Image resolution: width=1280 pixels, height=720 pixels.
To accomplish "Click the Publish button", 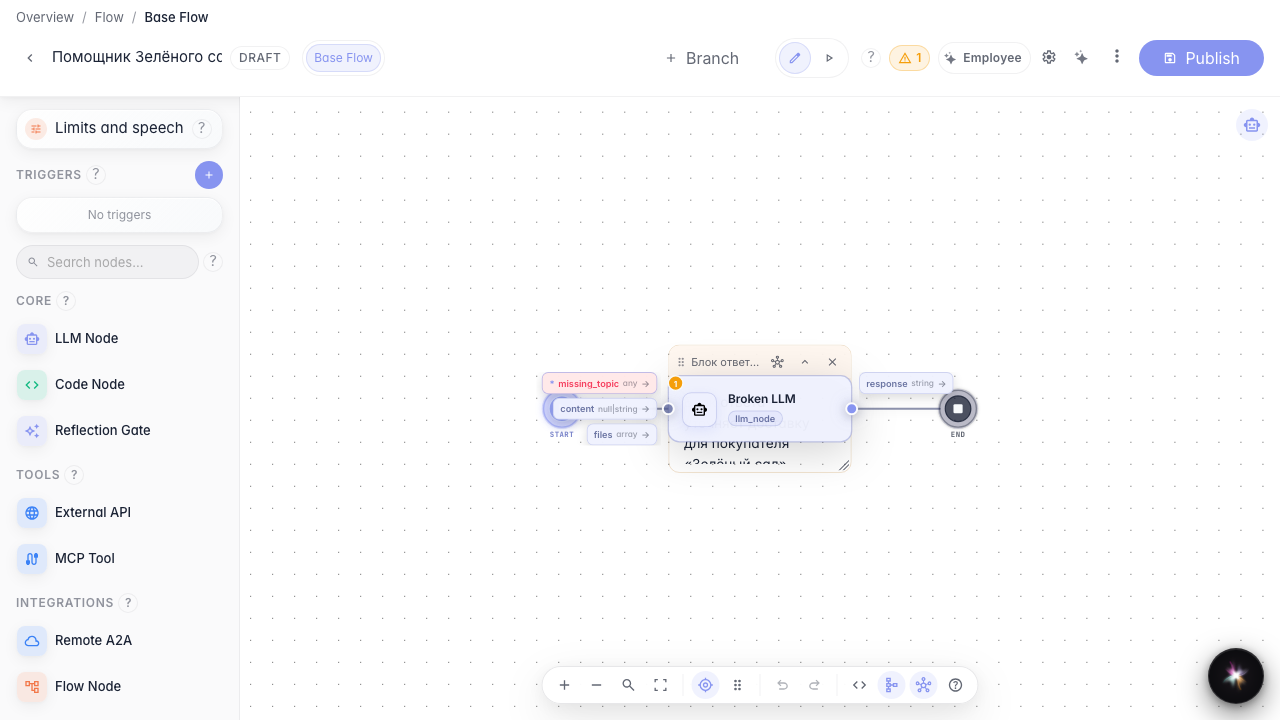I will point(1201,58).
